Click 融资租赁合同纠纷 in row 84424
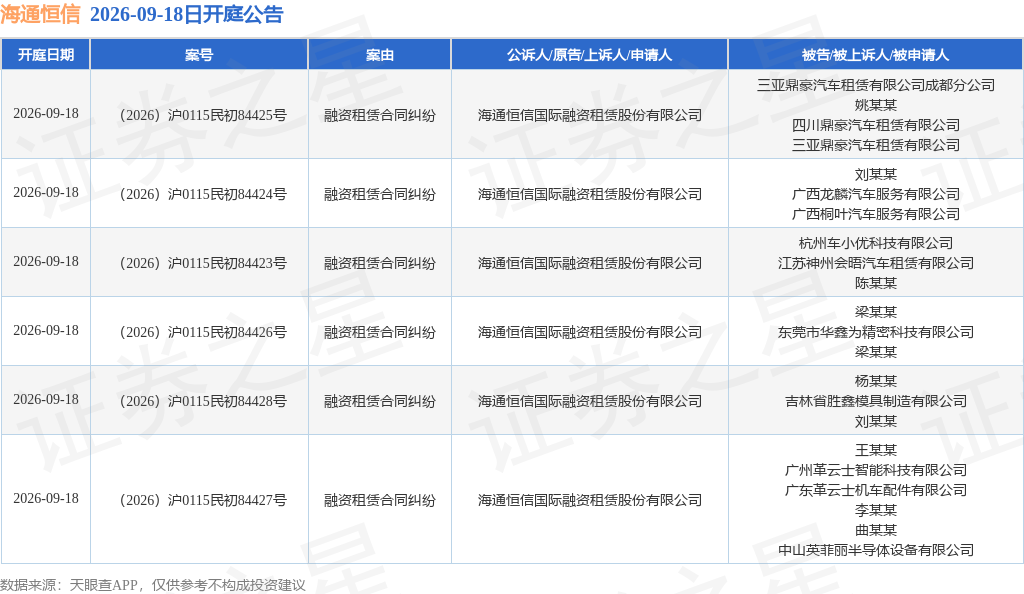The width and height of the screenshot is (1024, 594). click(379, 194)
